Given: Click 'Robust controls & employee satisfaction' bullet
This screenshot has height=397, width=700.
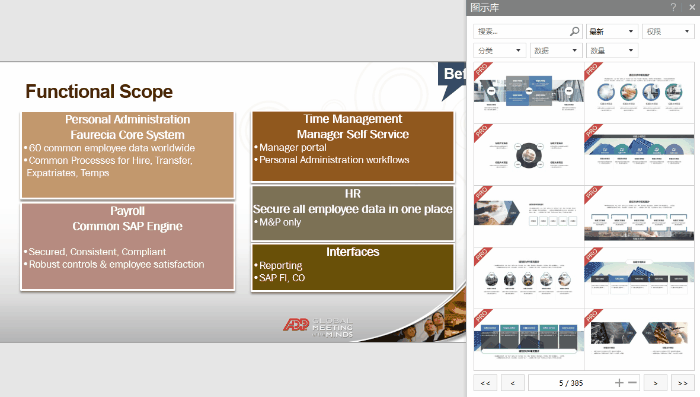Looking at the screenshot, I should pyautogui.click(x=117, y=264).
